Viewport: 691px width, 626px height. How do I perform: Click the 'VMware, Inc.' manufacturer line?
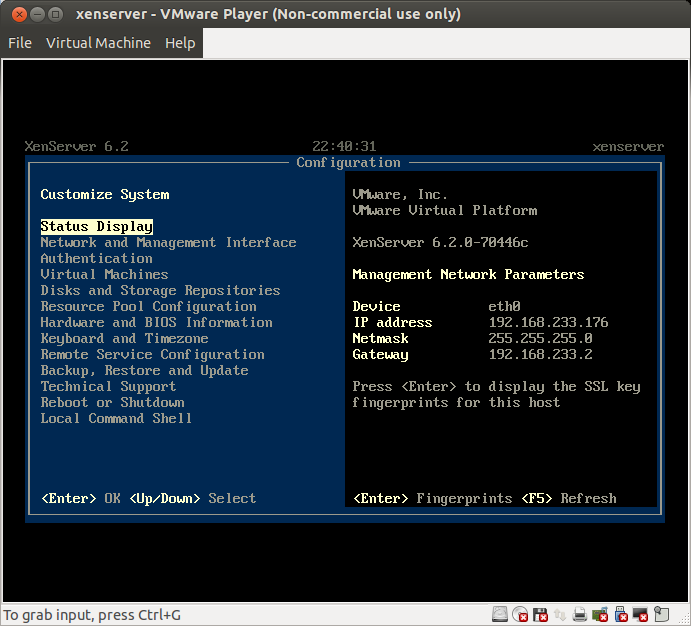(400, 195)
